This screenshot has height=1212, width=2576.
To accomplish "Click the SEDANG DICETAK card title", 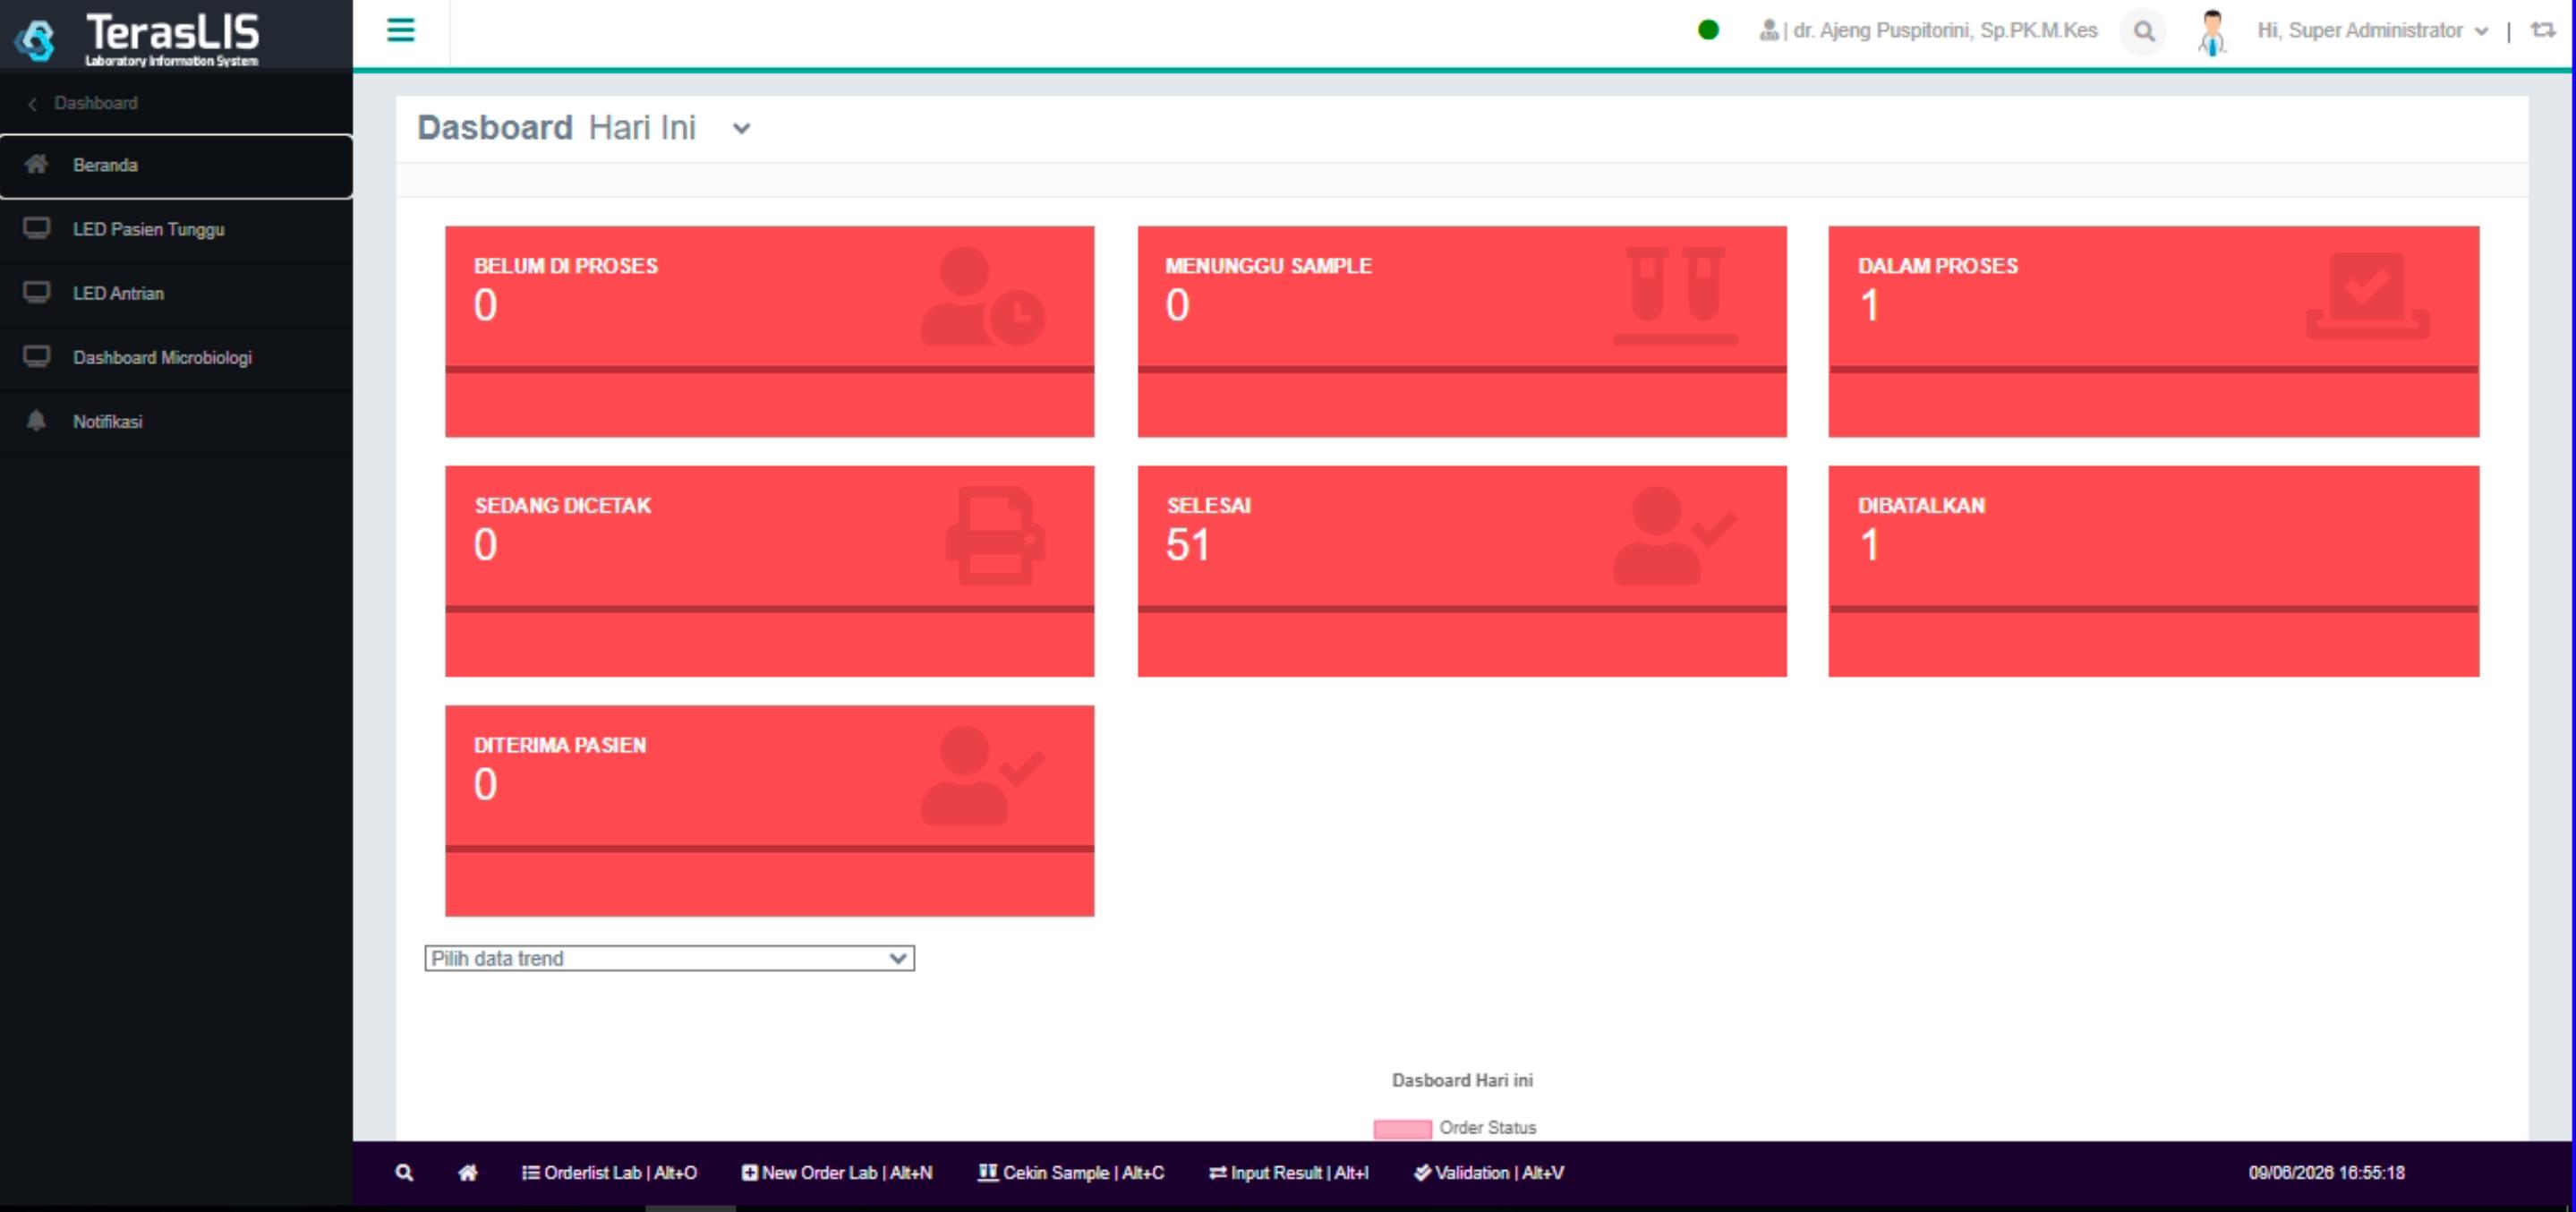I will click(x=563, y=505).
